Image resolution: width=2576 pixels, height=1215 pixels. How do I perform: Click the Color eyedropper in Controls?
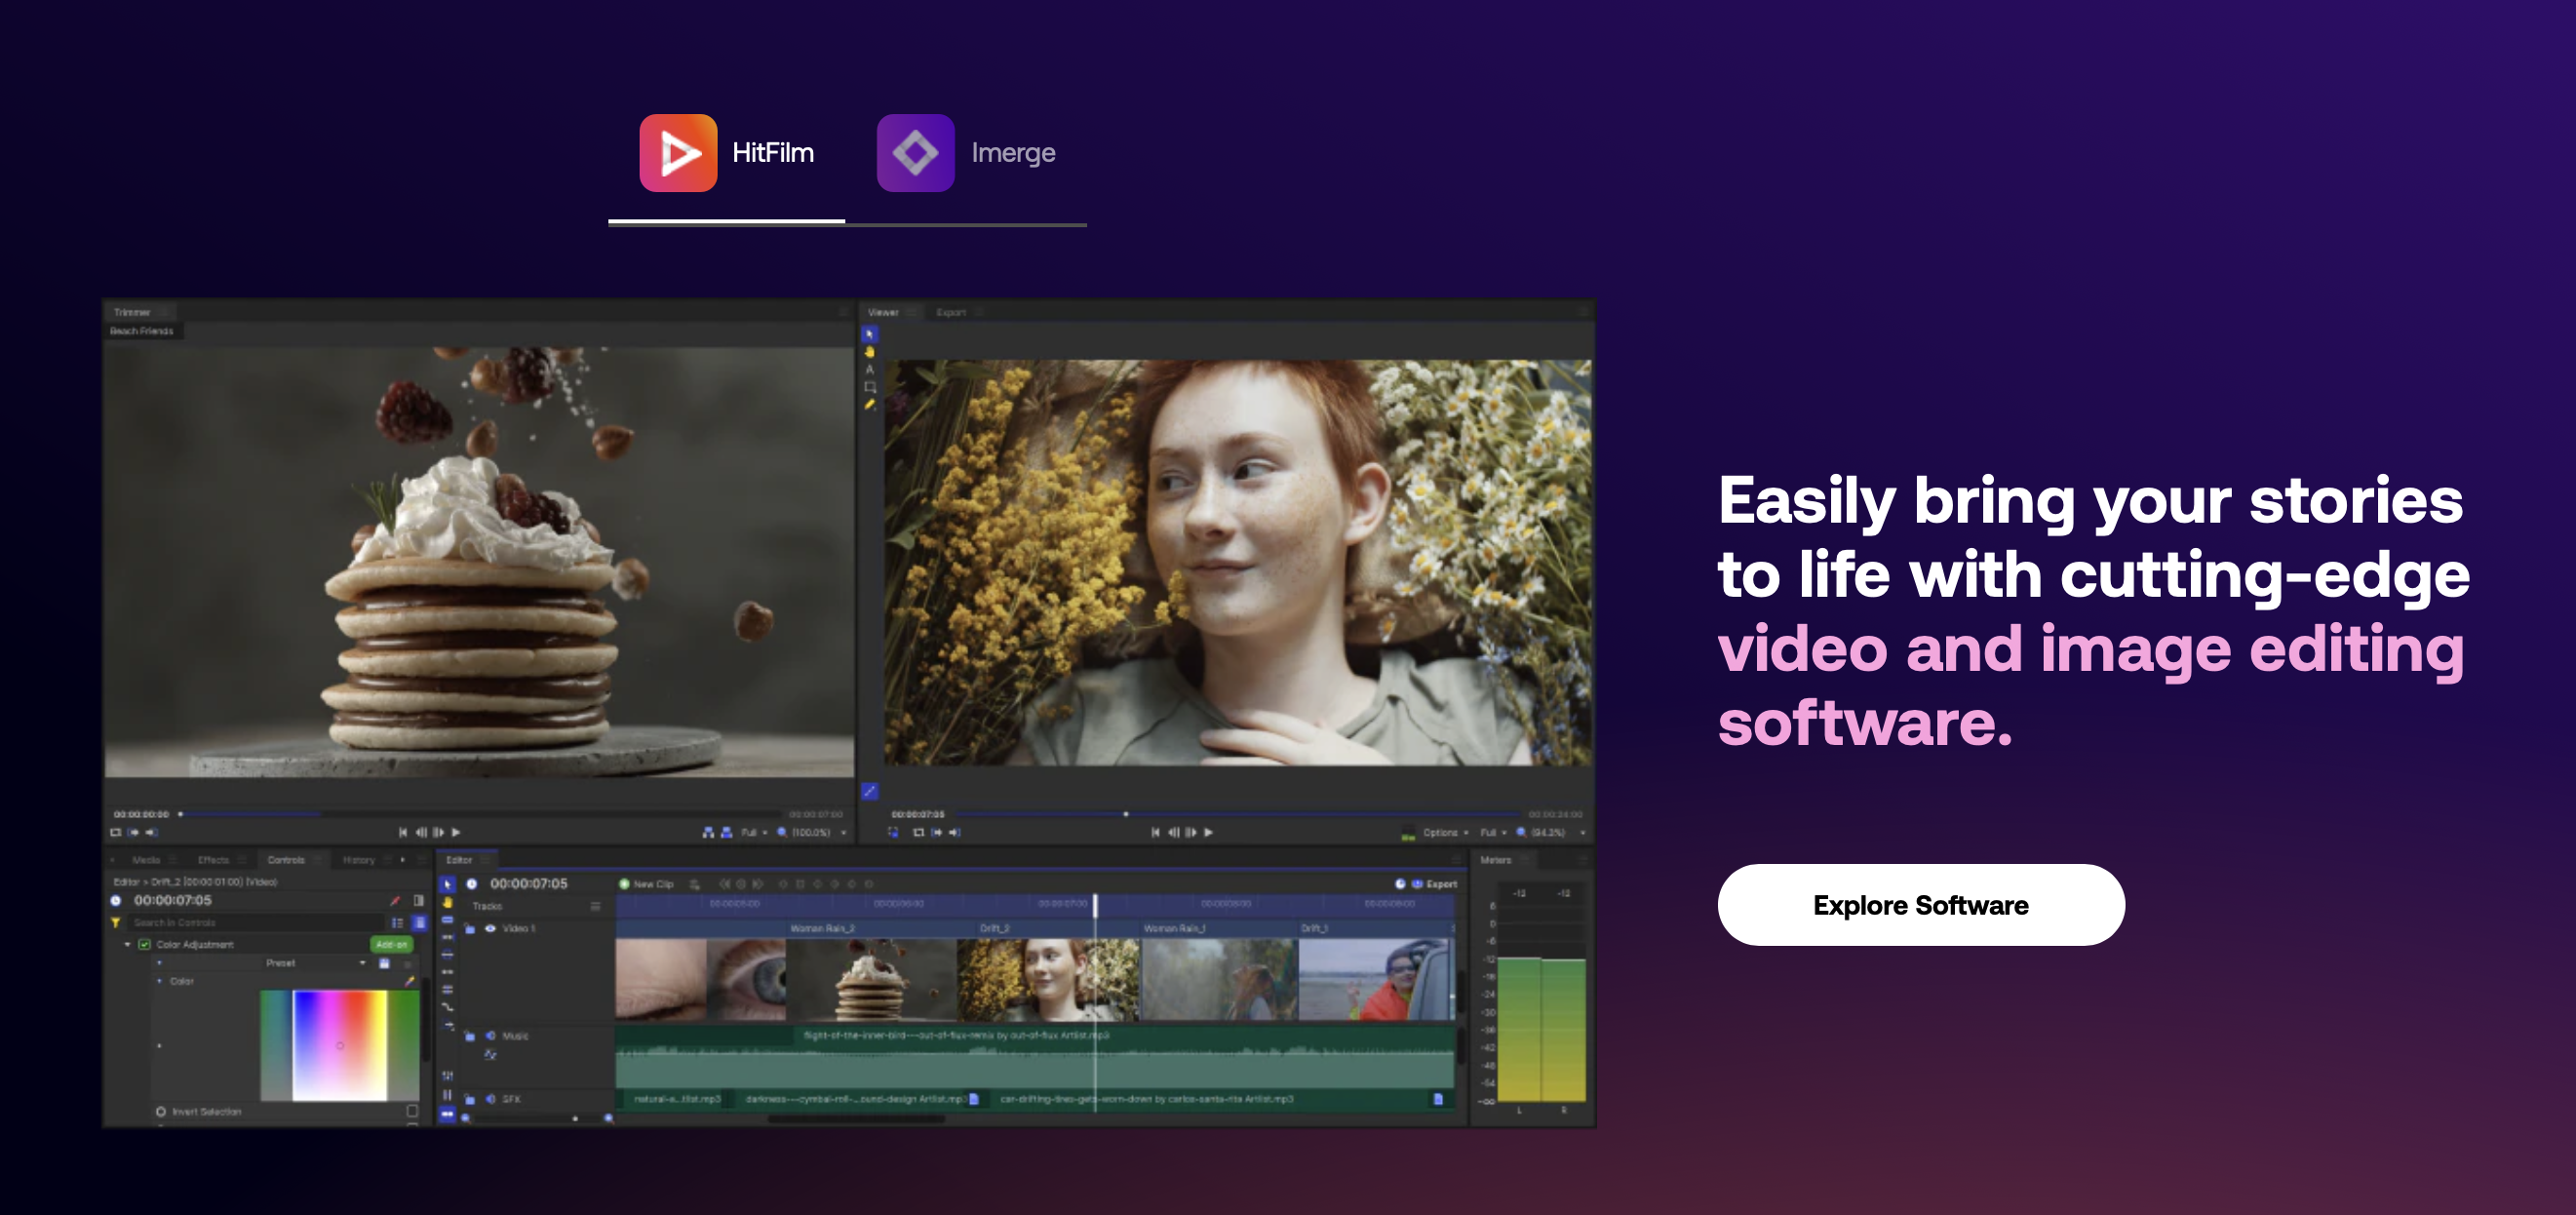[x=409, y=982]
